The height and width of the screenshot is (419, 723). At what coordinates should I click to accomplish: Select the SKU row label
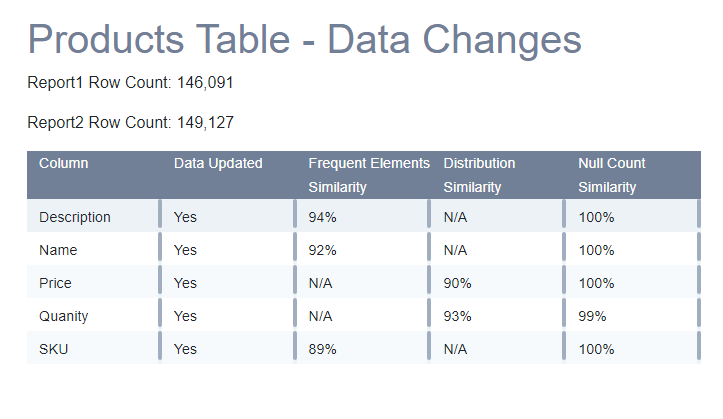[x=53, y=349]
